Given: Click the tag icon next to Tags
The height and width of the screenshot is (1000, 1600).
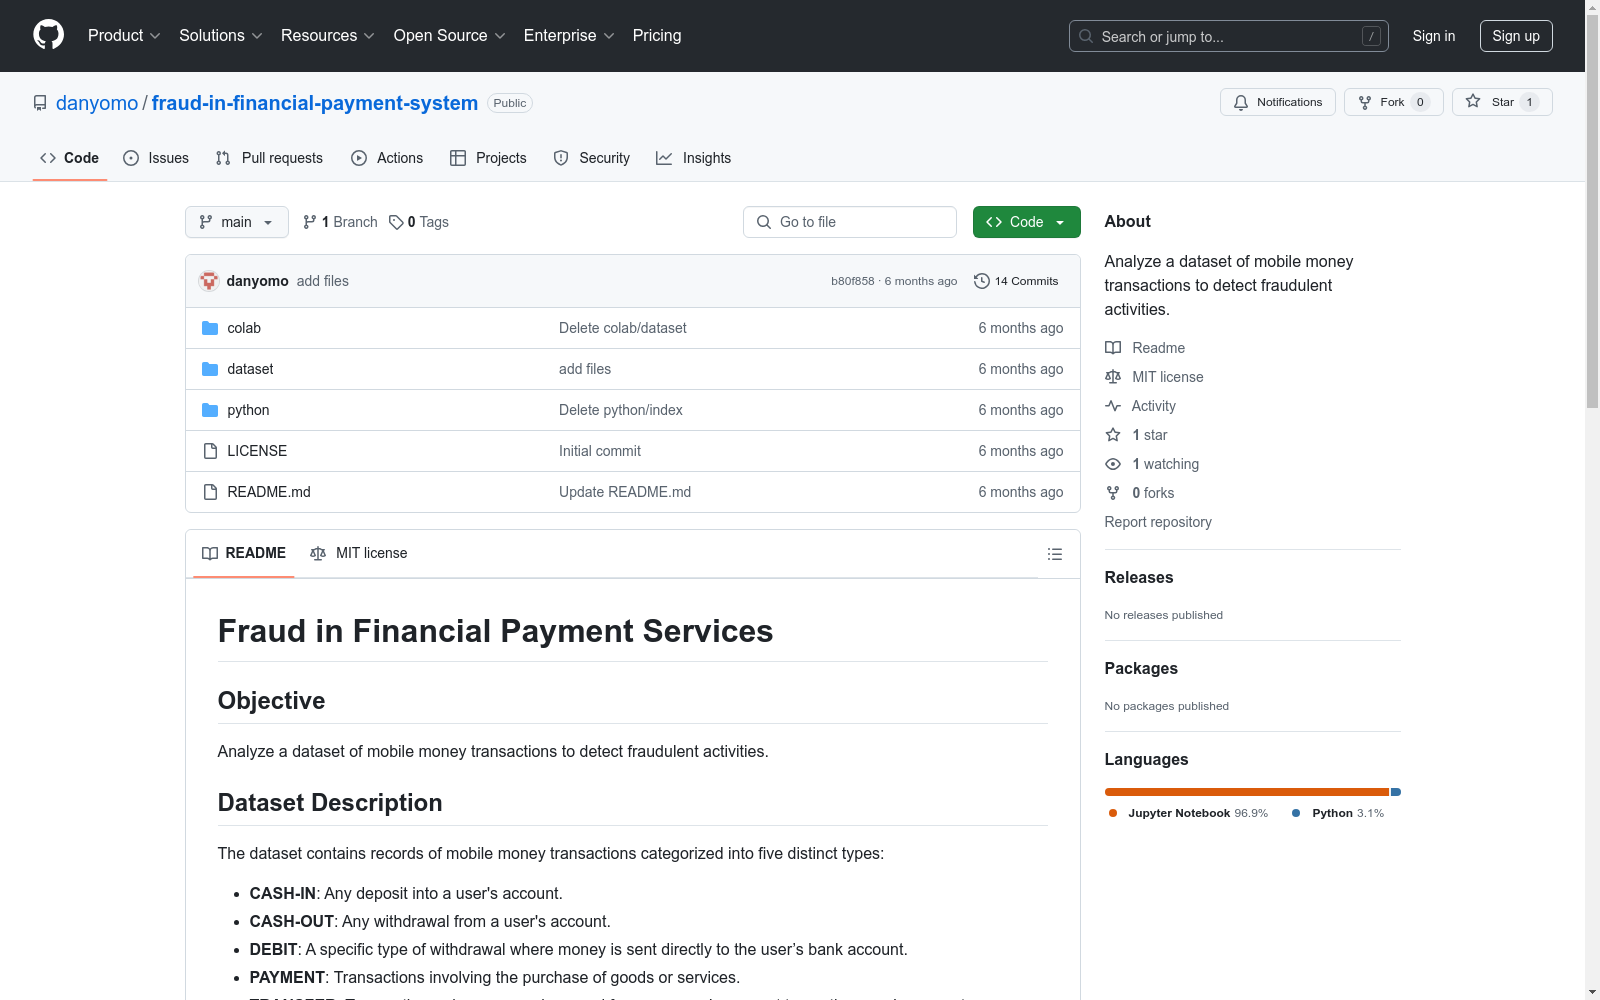Looking at the screenshot, I should point(396,222).
